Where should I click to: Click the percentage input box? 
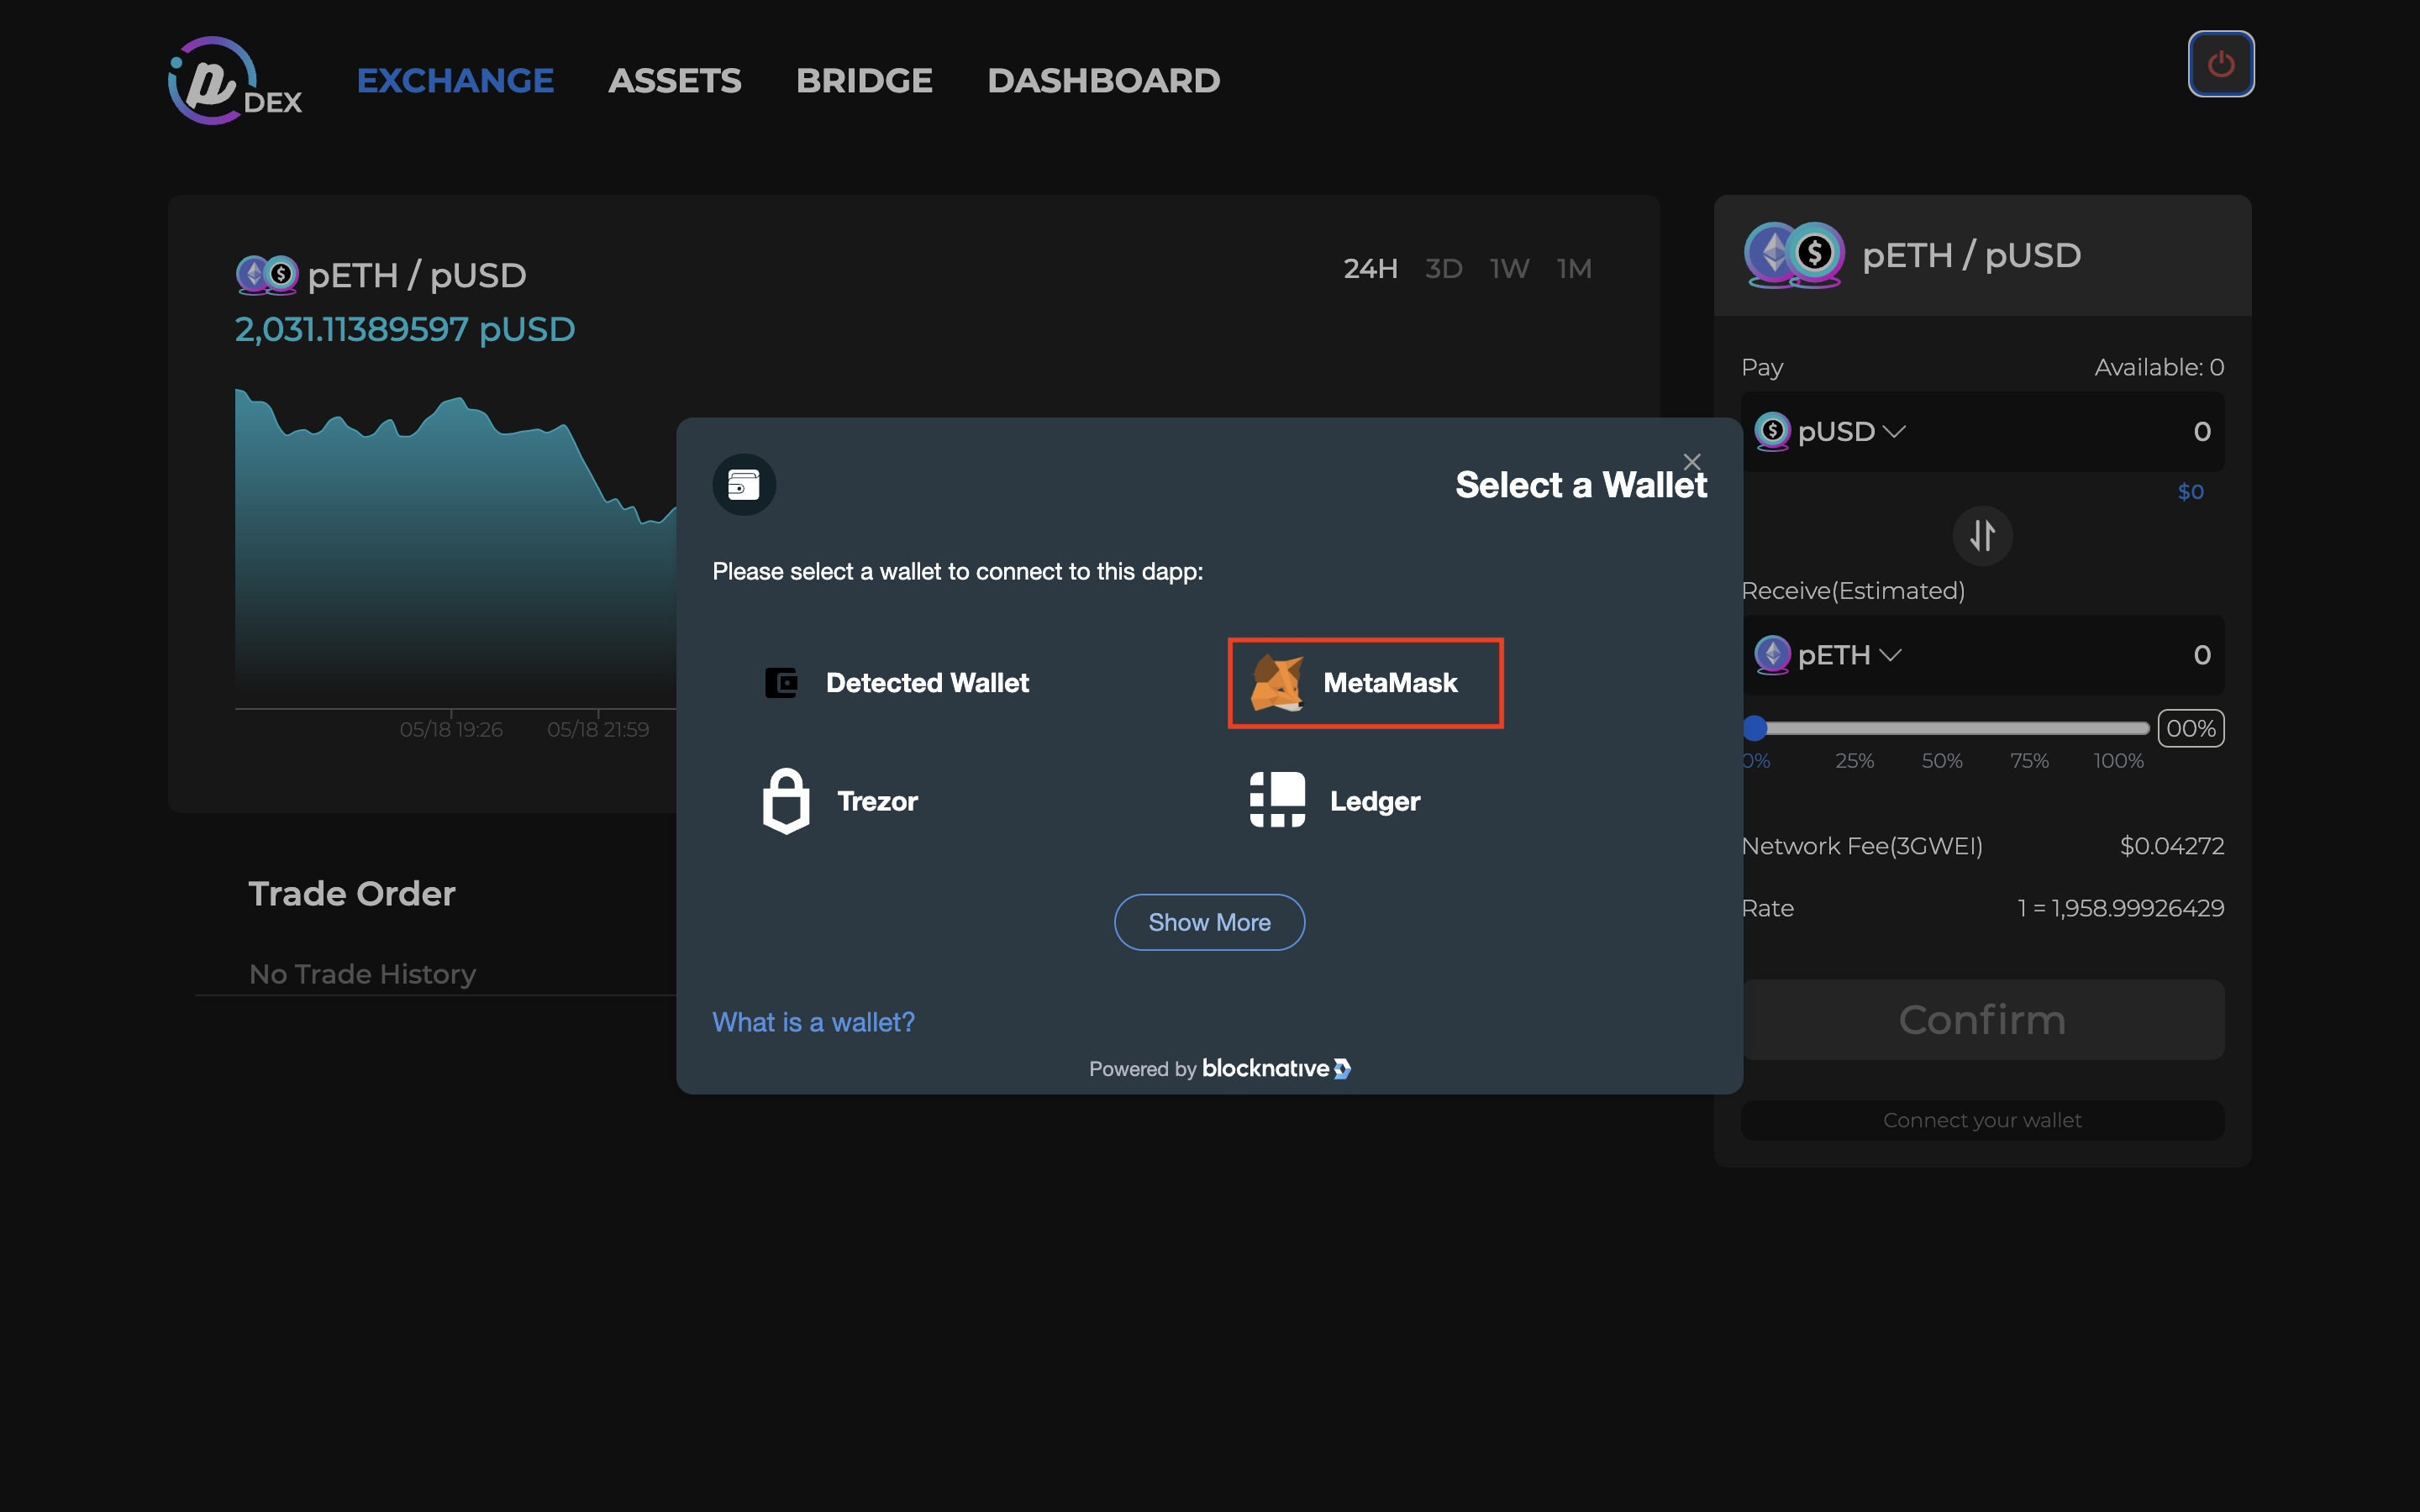(2190, 728)
